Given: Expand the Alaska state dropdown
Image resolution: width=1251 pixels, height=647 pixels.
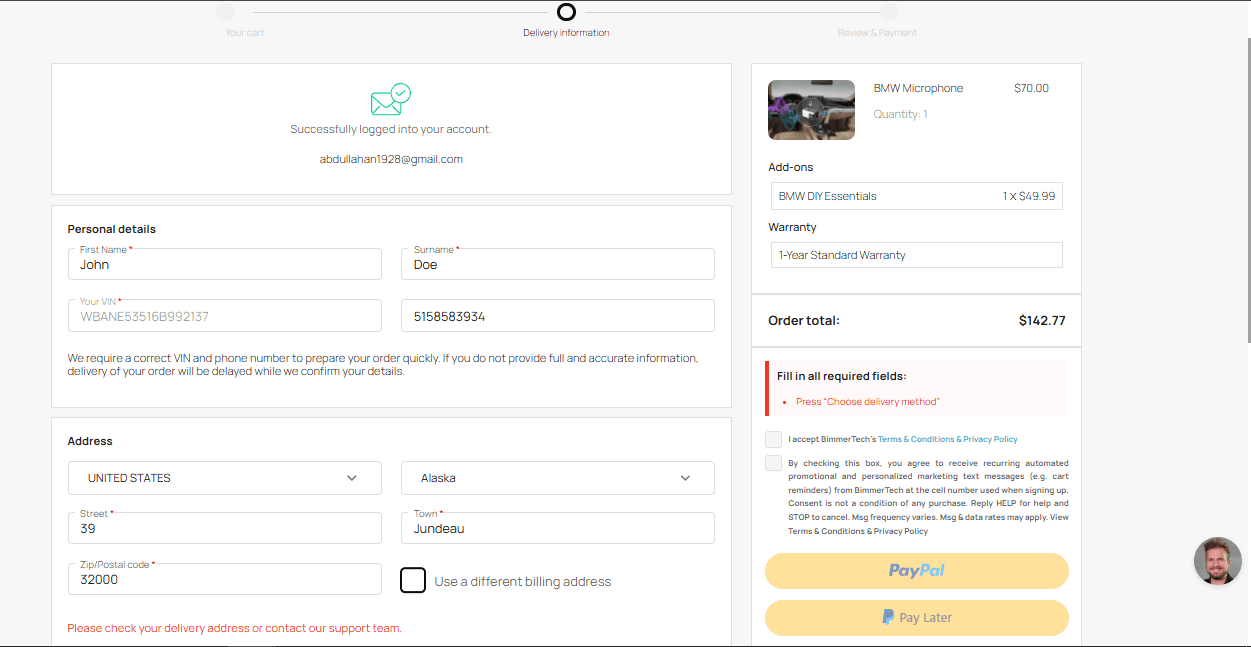Looking at the screenshot, I should (x=557, y=478).
